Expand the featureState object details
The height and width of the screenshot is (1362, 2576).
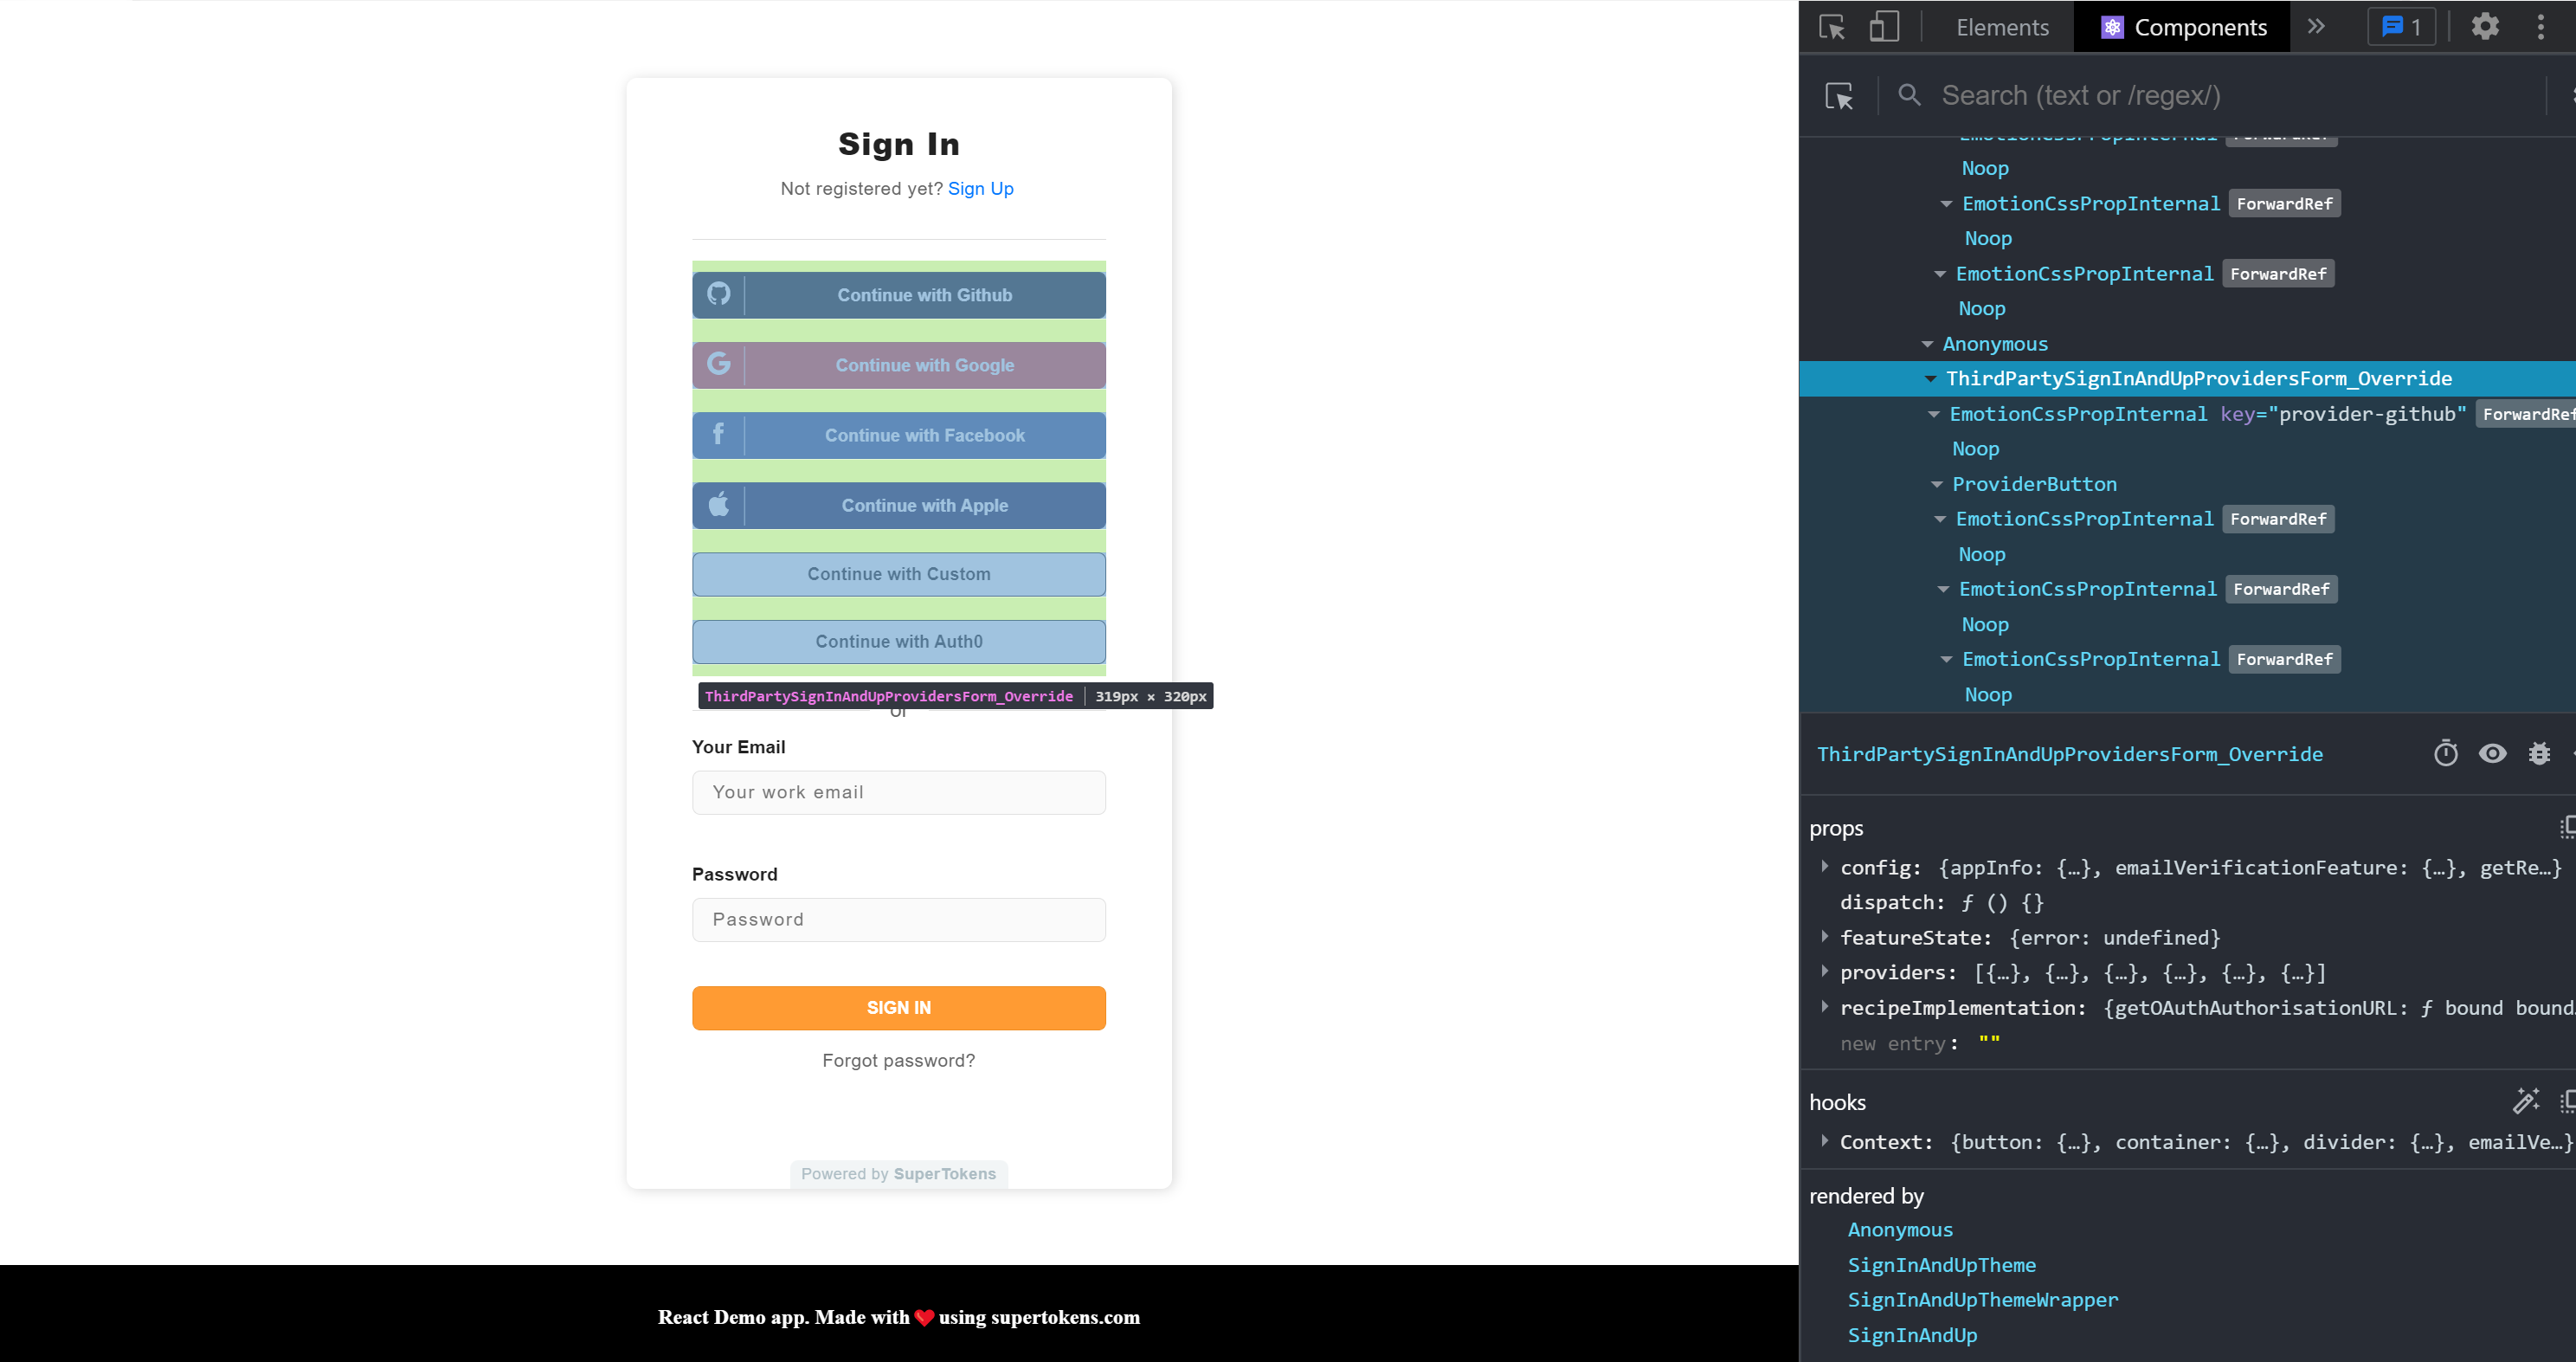1826,938
